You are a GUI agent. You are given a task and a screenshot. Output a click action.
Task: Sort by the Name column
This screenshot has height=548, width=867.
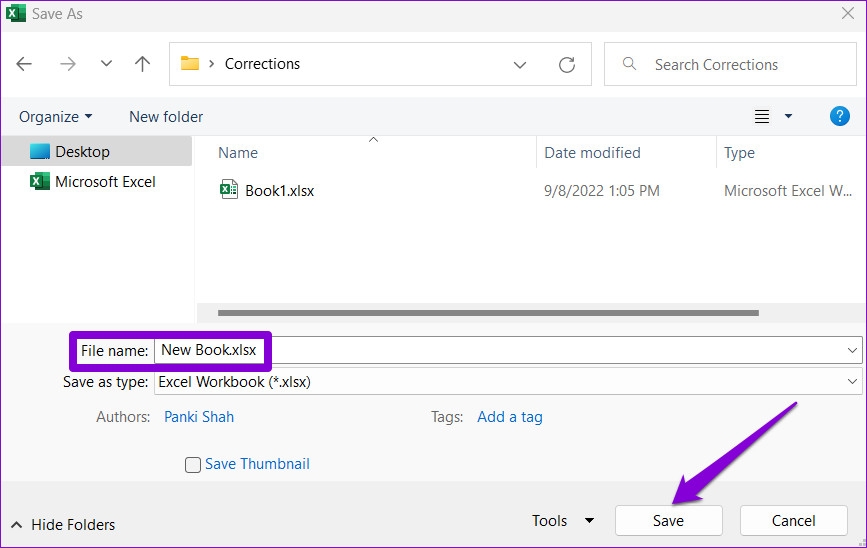238,153
